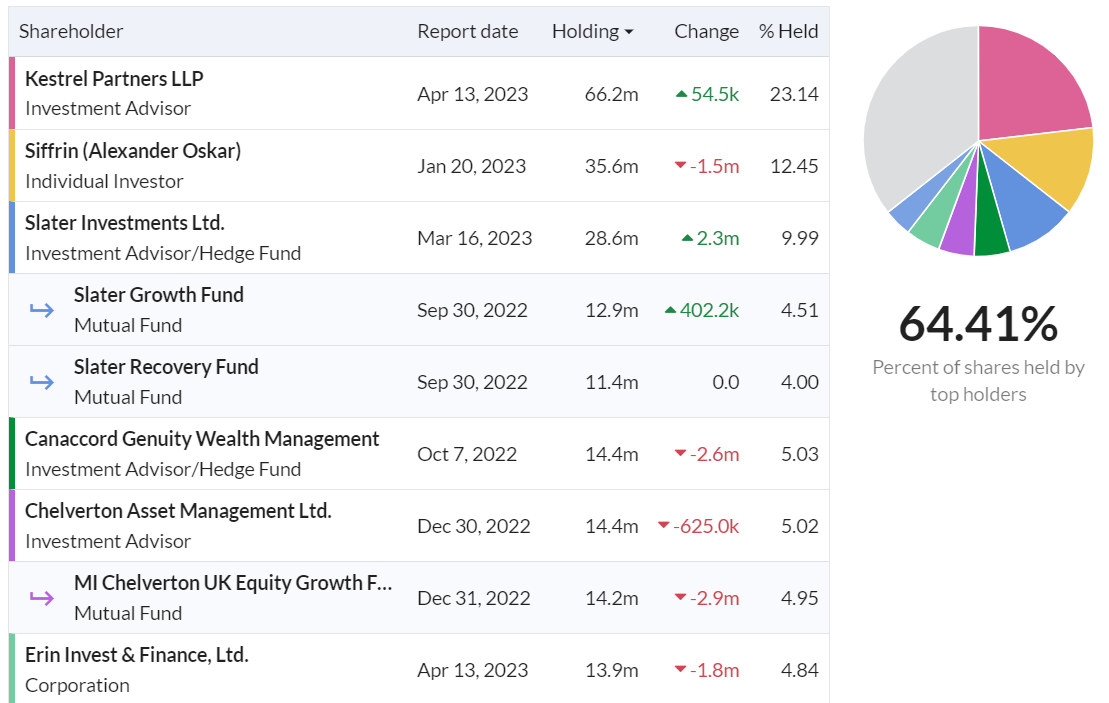Open Siffrin (Alexander Oskar) shareholder
Viewport: 1109px width, 703px height.
(x=133, y=151)
